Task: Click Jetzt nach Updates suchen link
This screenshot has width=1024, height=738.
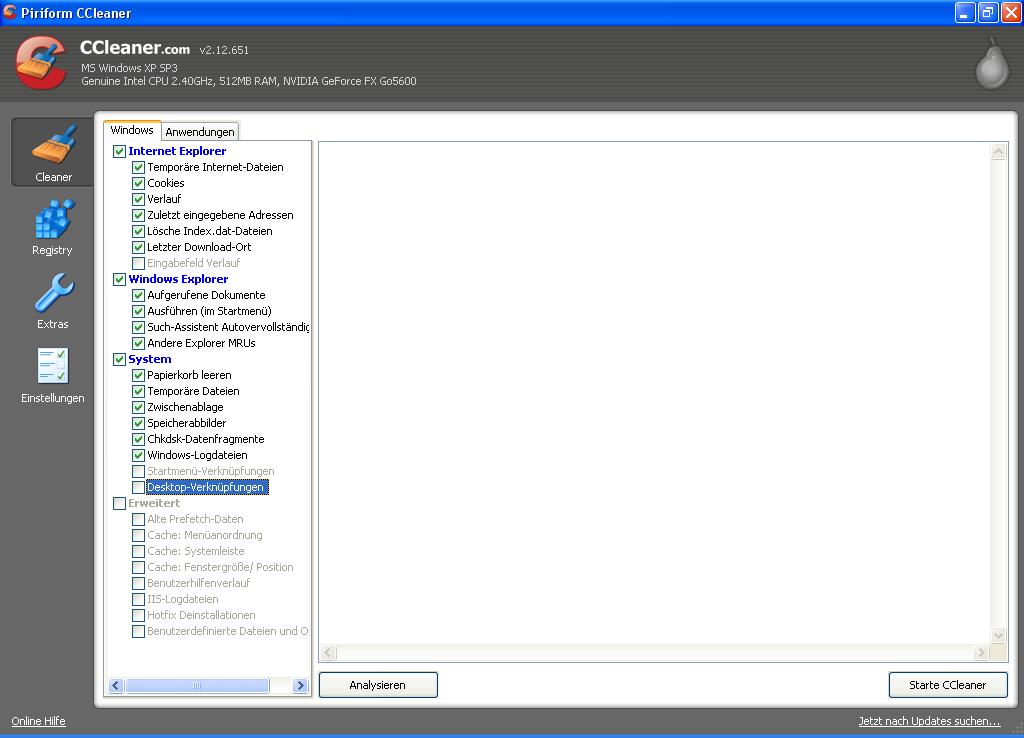Action: point(929,721)
